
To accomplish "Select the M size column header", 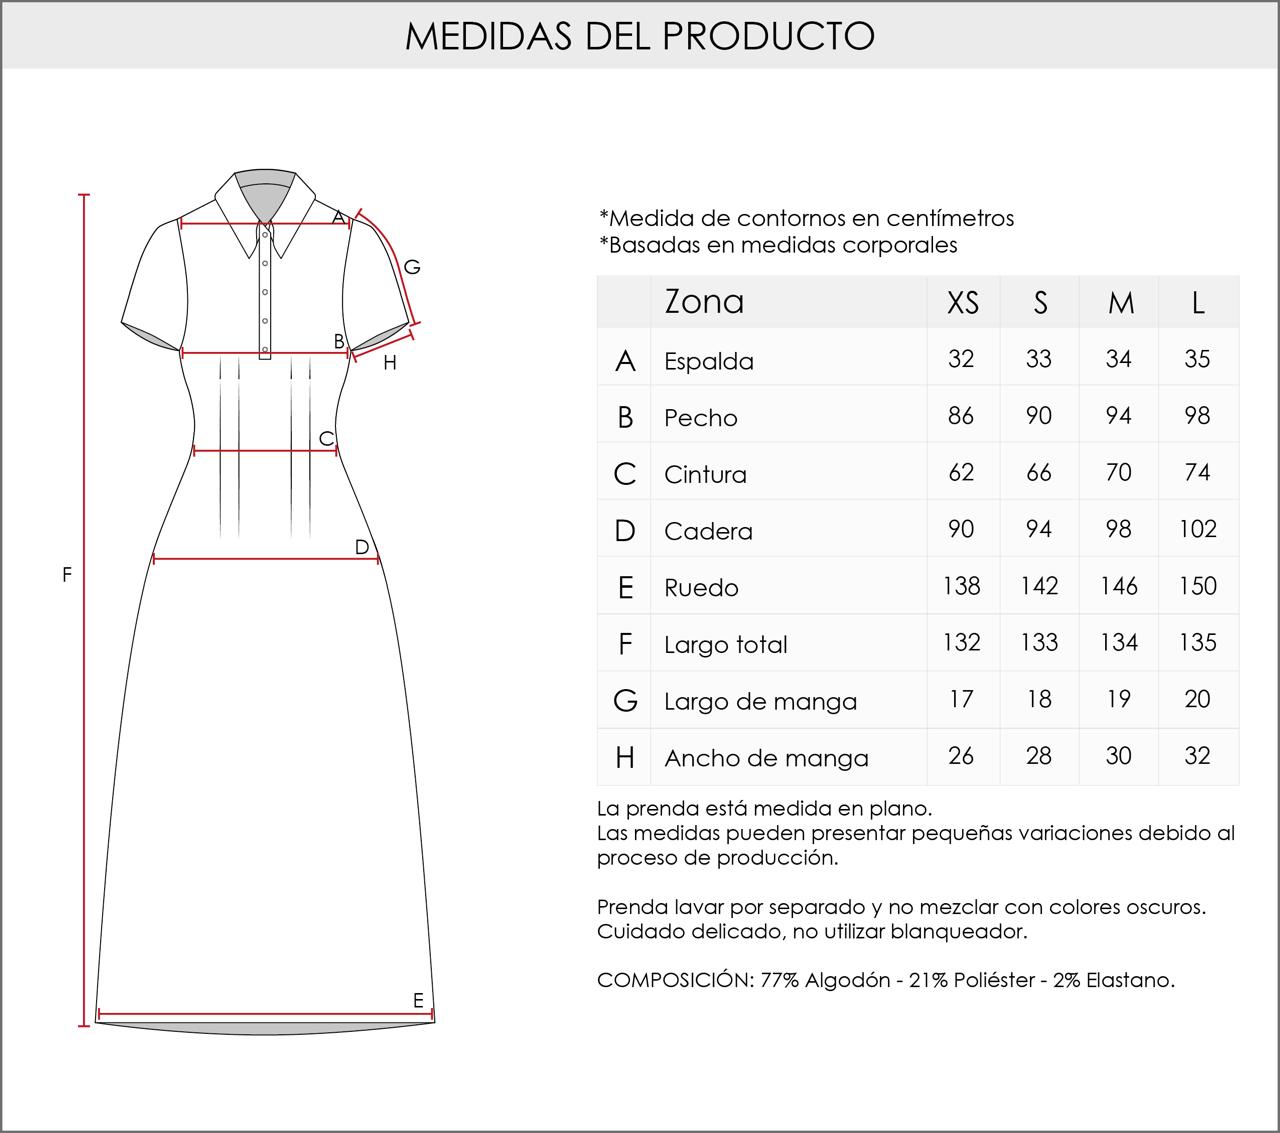I will tap(1120, 302).
